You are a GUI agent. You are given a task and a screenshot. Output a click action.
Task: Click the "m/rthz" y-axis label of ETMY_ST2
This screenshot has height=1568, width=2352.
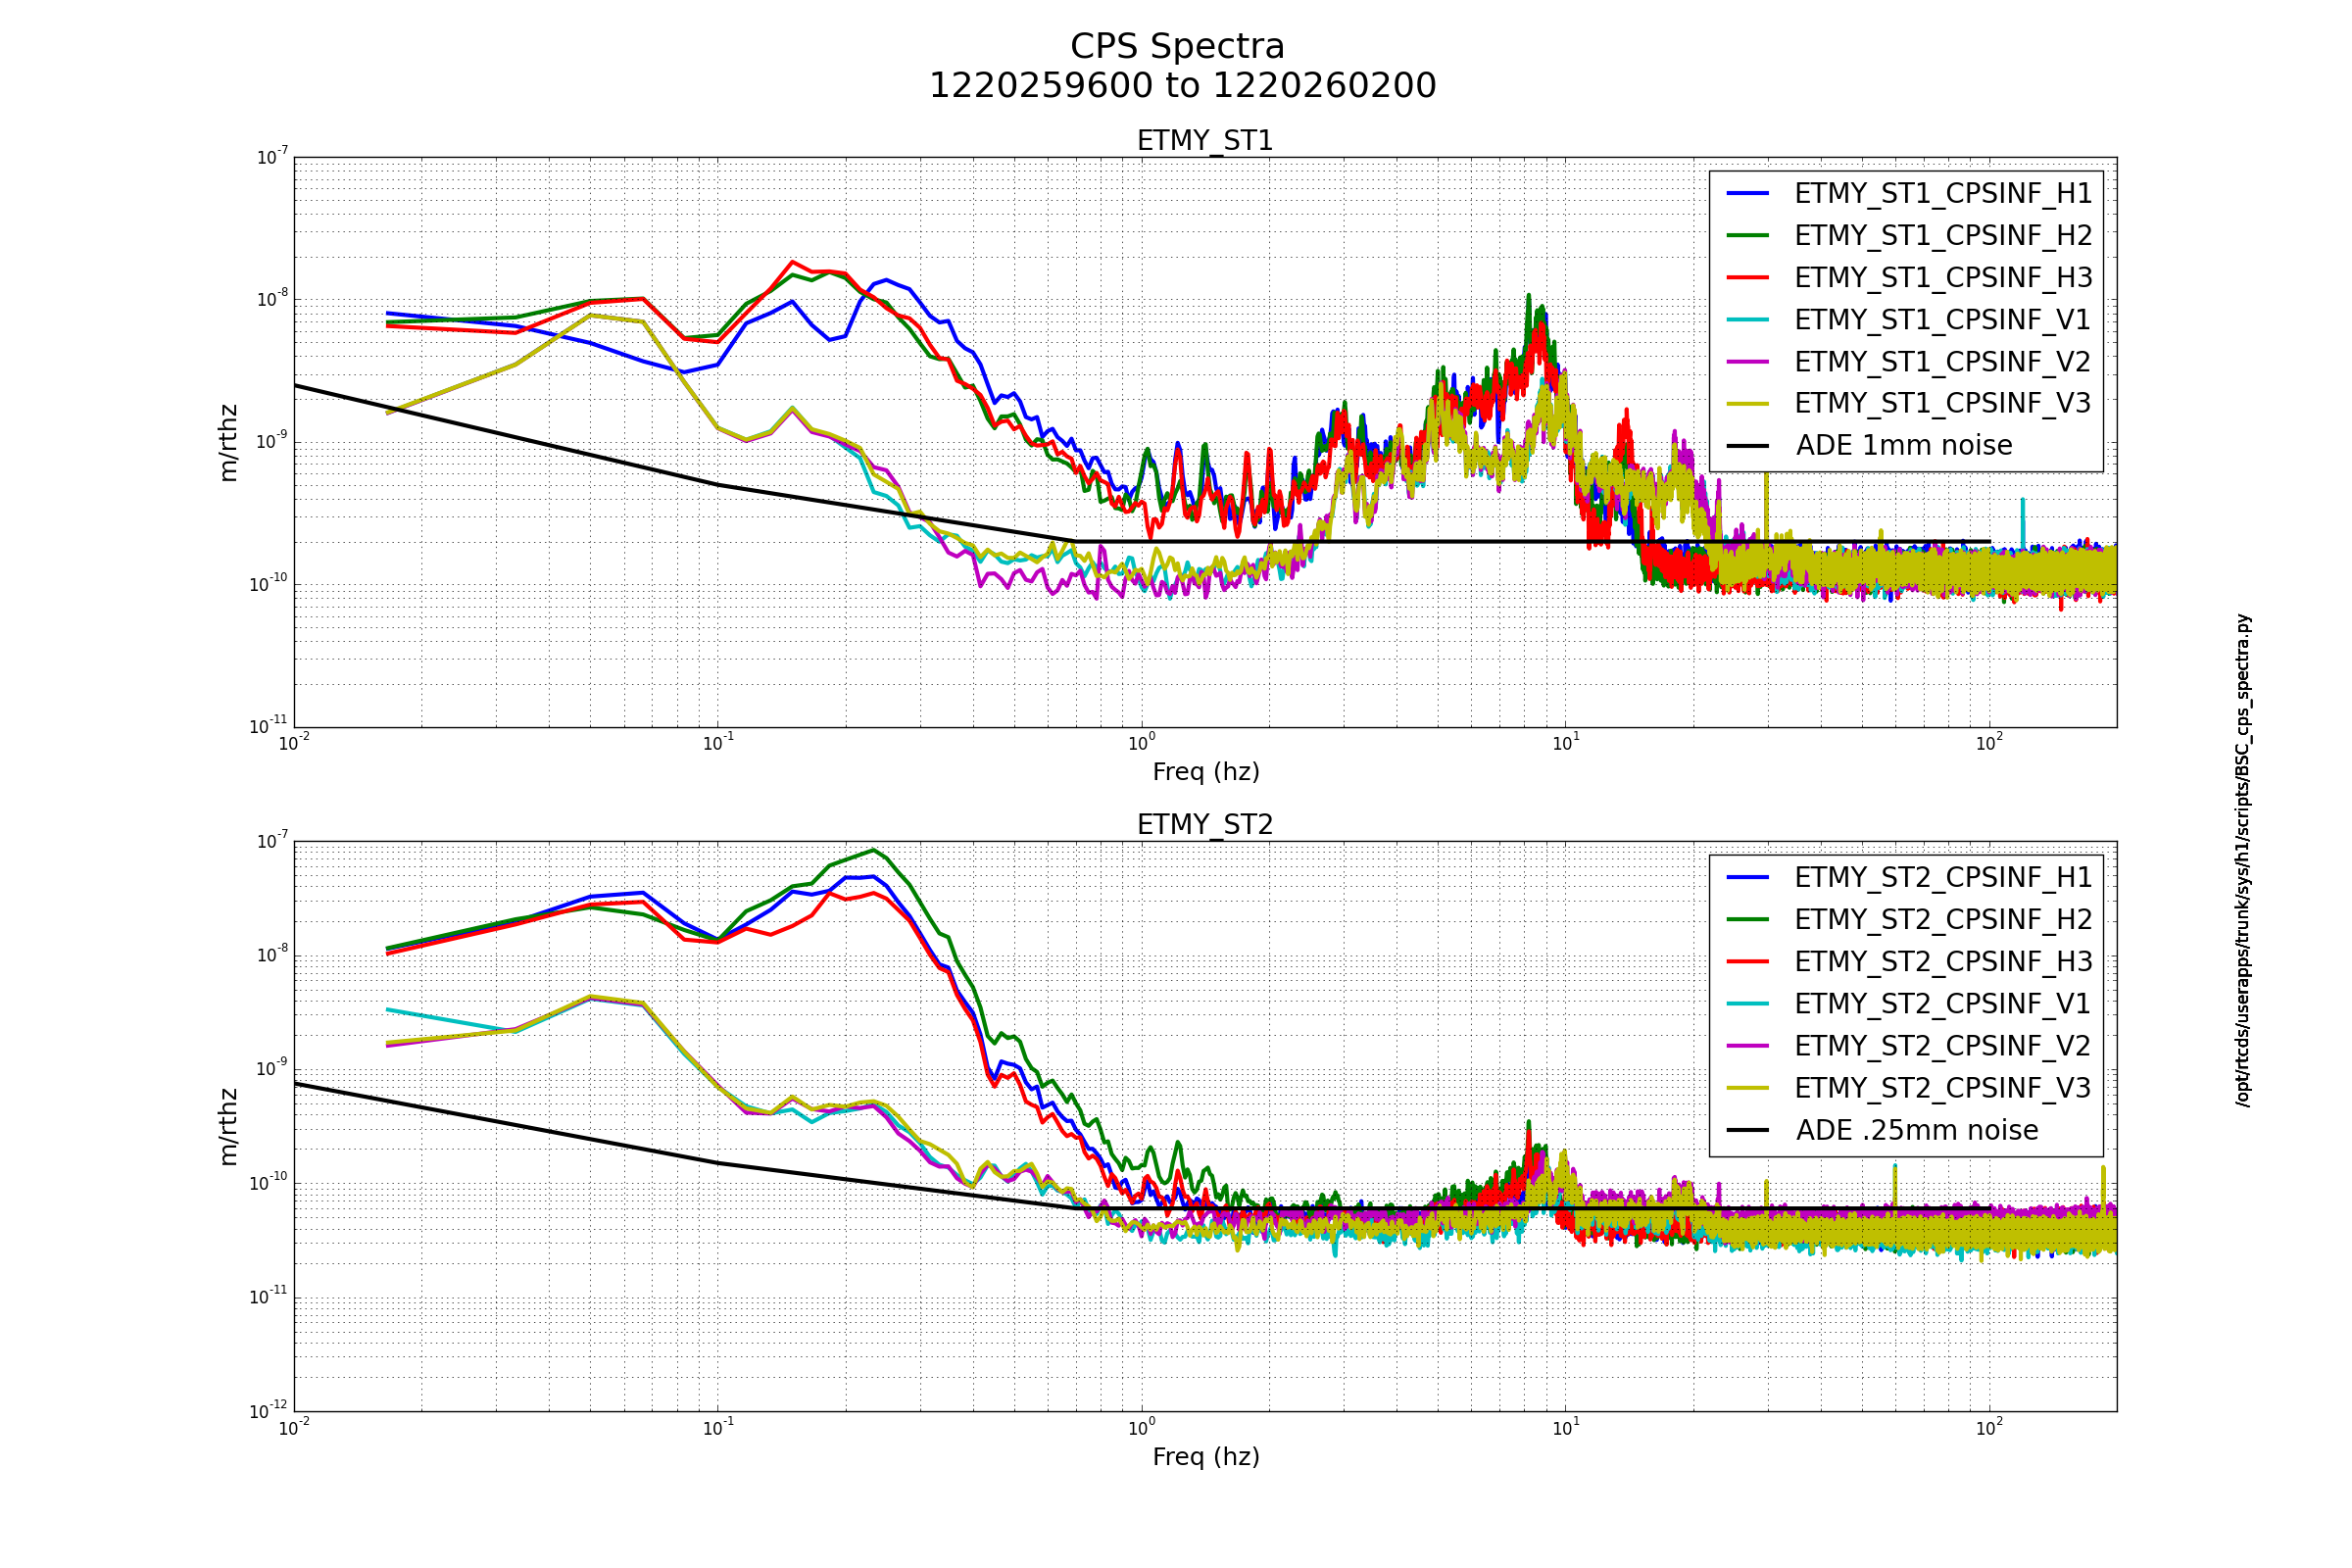pyautogui.click(x=229, y=1127)
